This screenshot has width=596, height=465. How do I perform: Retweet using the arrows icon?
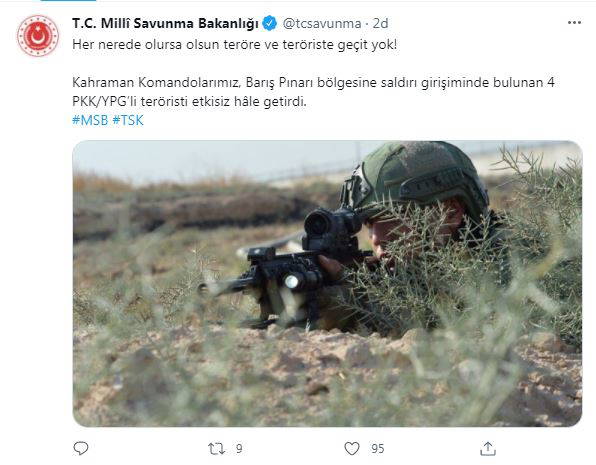pos(216,449)
